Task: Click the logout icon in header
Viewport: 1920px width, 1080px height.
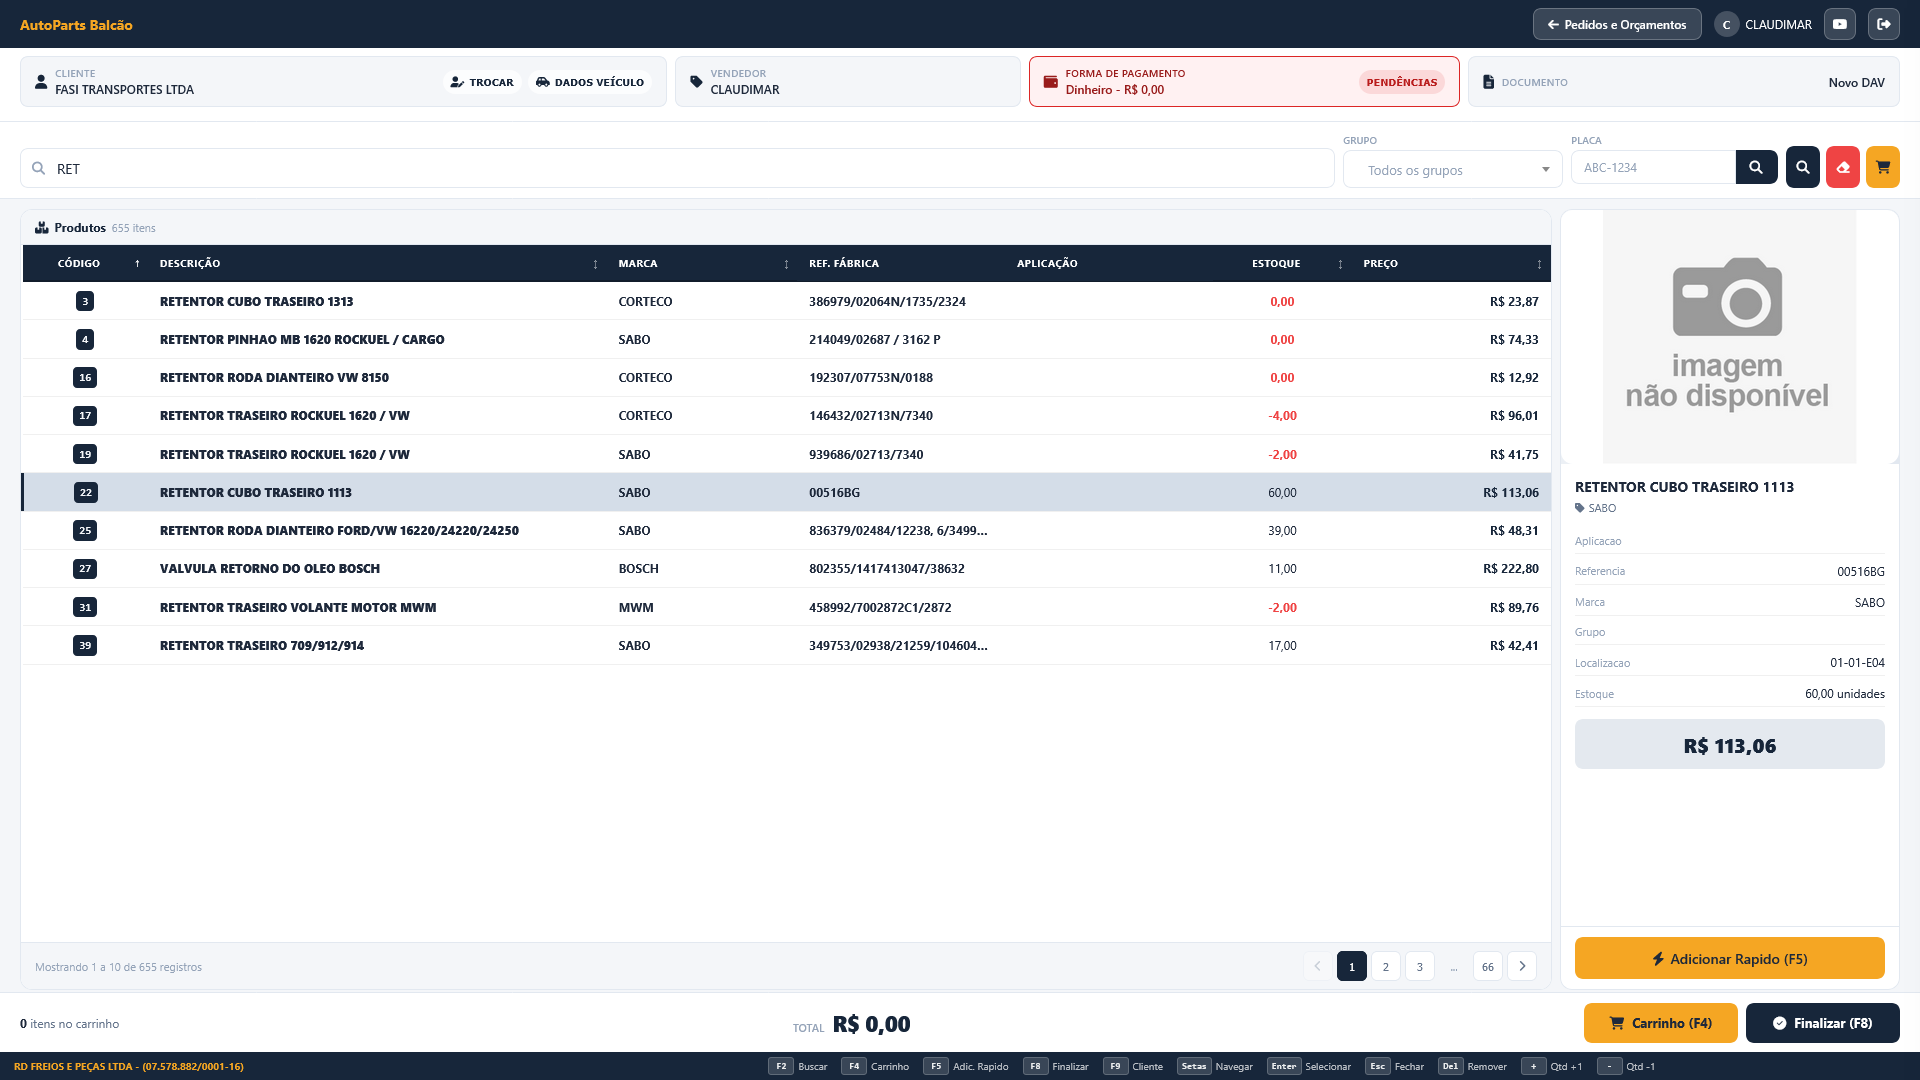Action: tap(1884, 24)
